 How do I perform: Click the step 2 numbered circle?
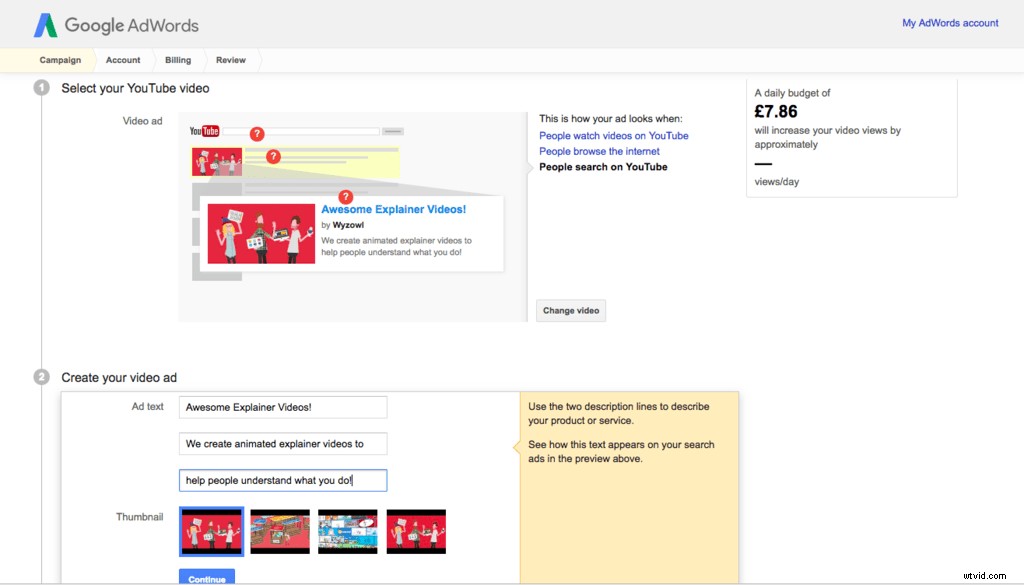pyautogui.click(x=41, y=377)
